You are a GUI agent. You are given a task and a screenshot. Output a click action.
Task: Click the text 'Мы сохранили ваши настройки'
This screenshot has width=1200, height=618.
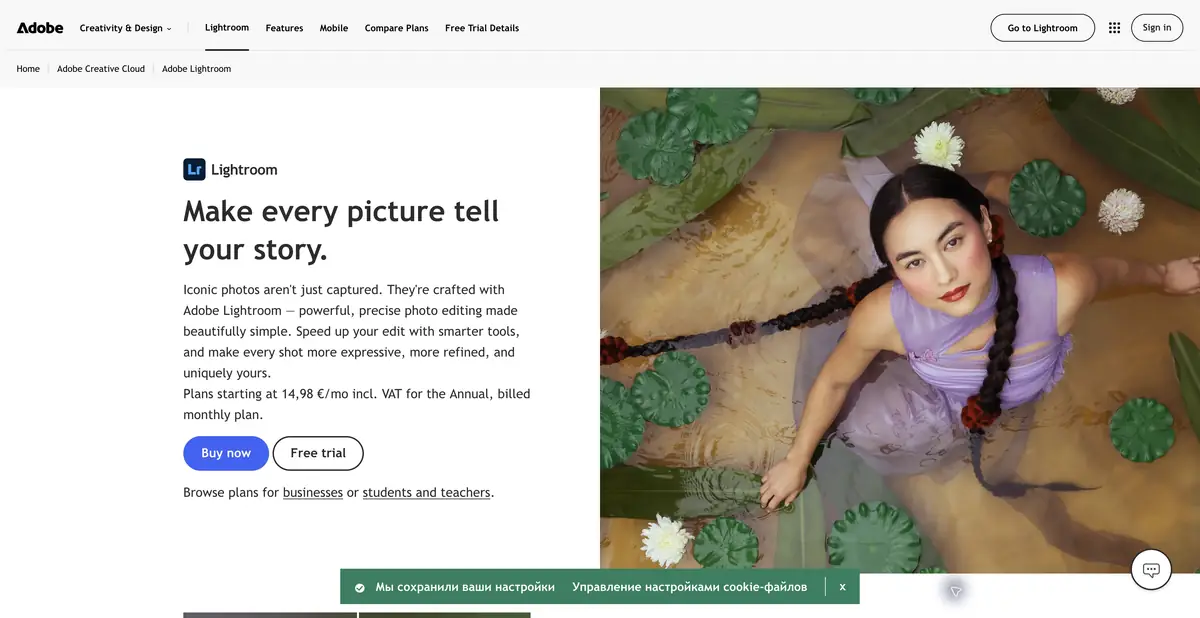pyautogui.click(x=465, y=587)
